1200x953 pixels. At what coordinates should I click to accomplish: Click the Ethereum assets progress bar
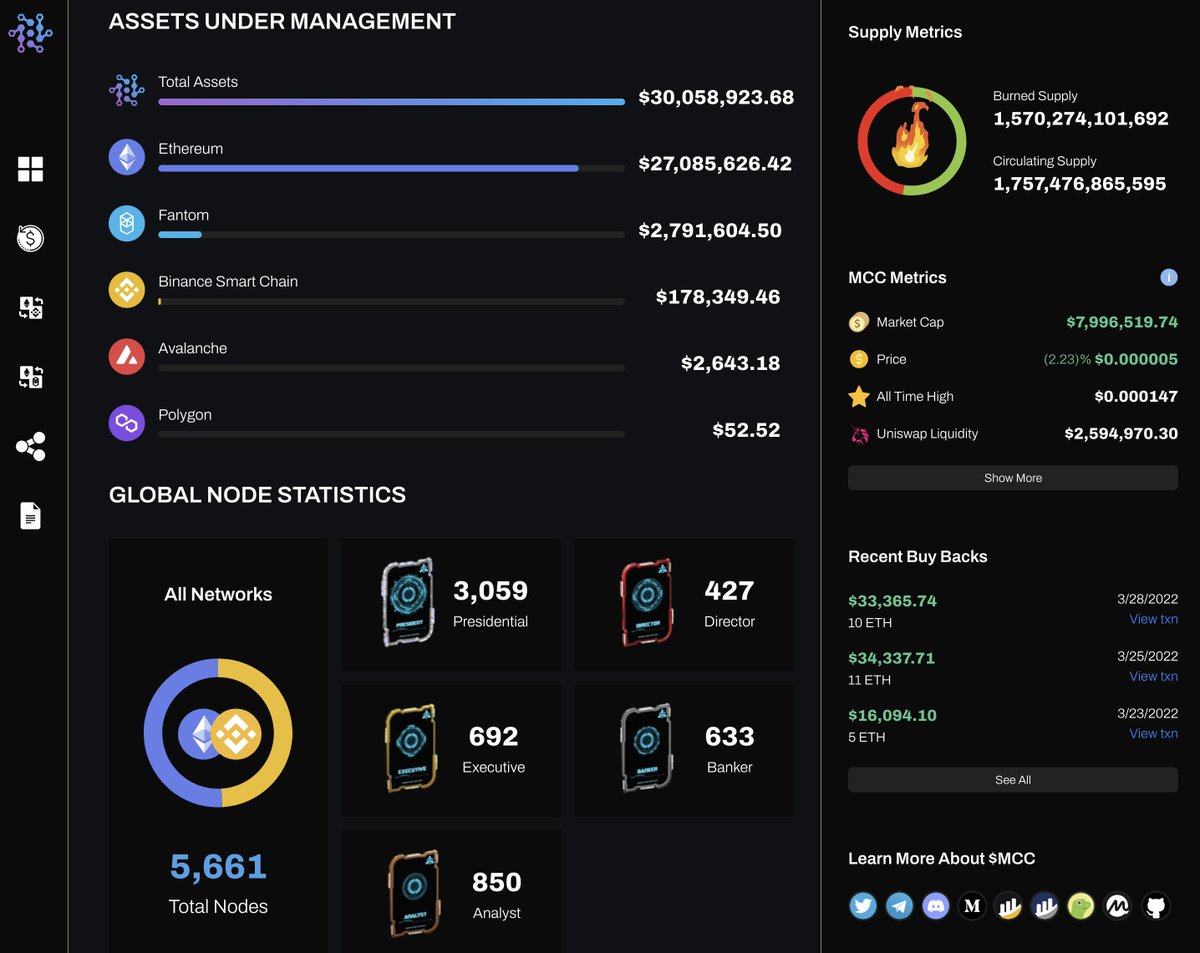point(391,168)
